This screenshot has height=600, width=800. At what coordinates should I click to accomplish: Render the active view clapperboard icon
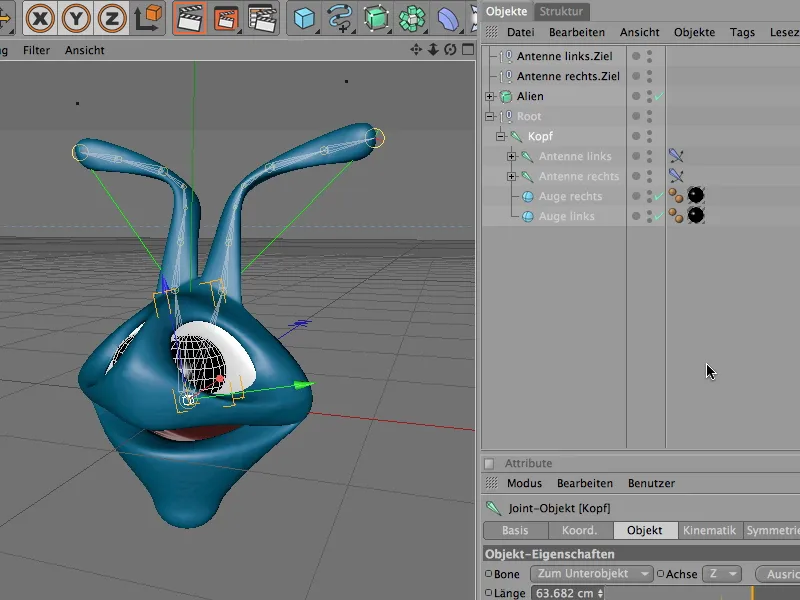[190, 18]
